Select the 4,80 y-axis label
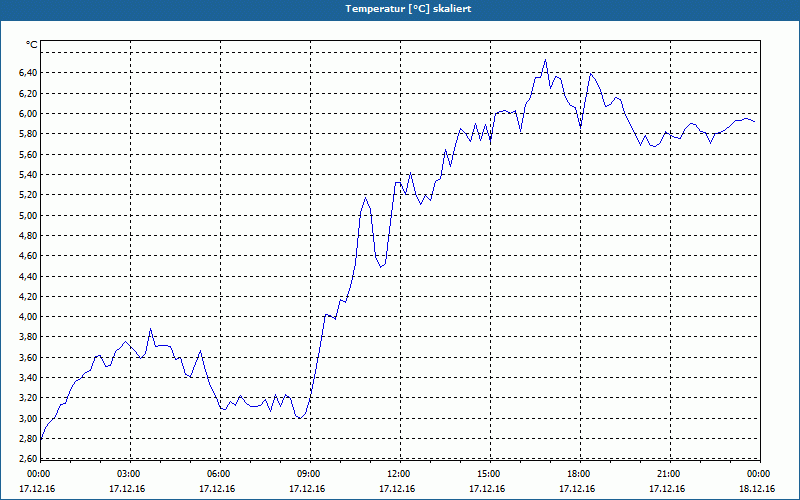Screen dimensions: 800x500 (x=28, y=236)
